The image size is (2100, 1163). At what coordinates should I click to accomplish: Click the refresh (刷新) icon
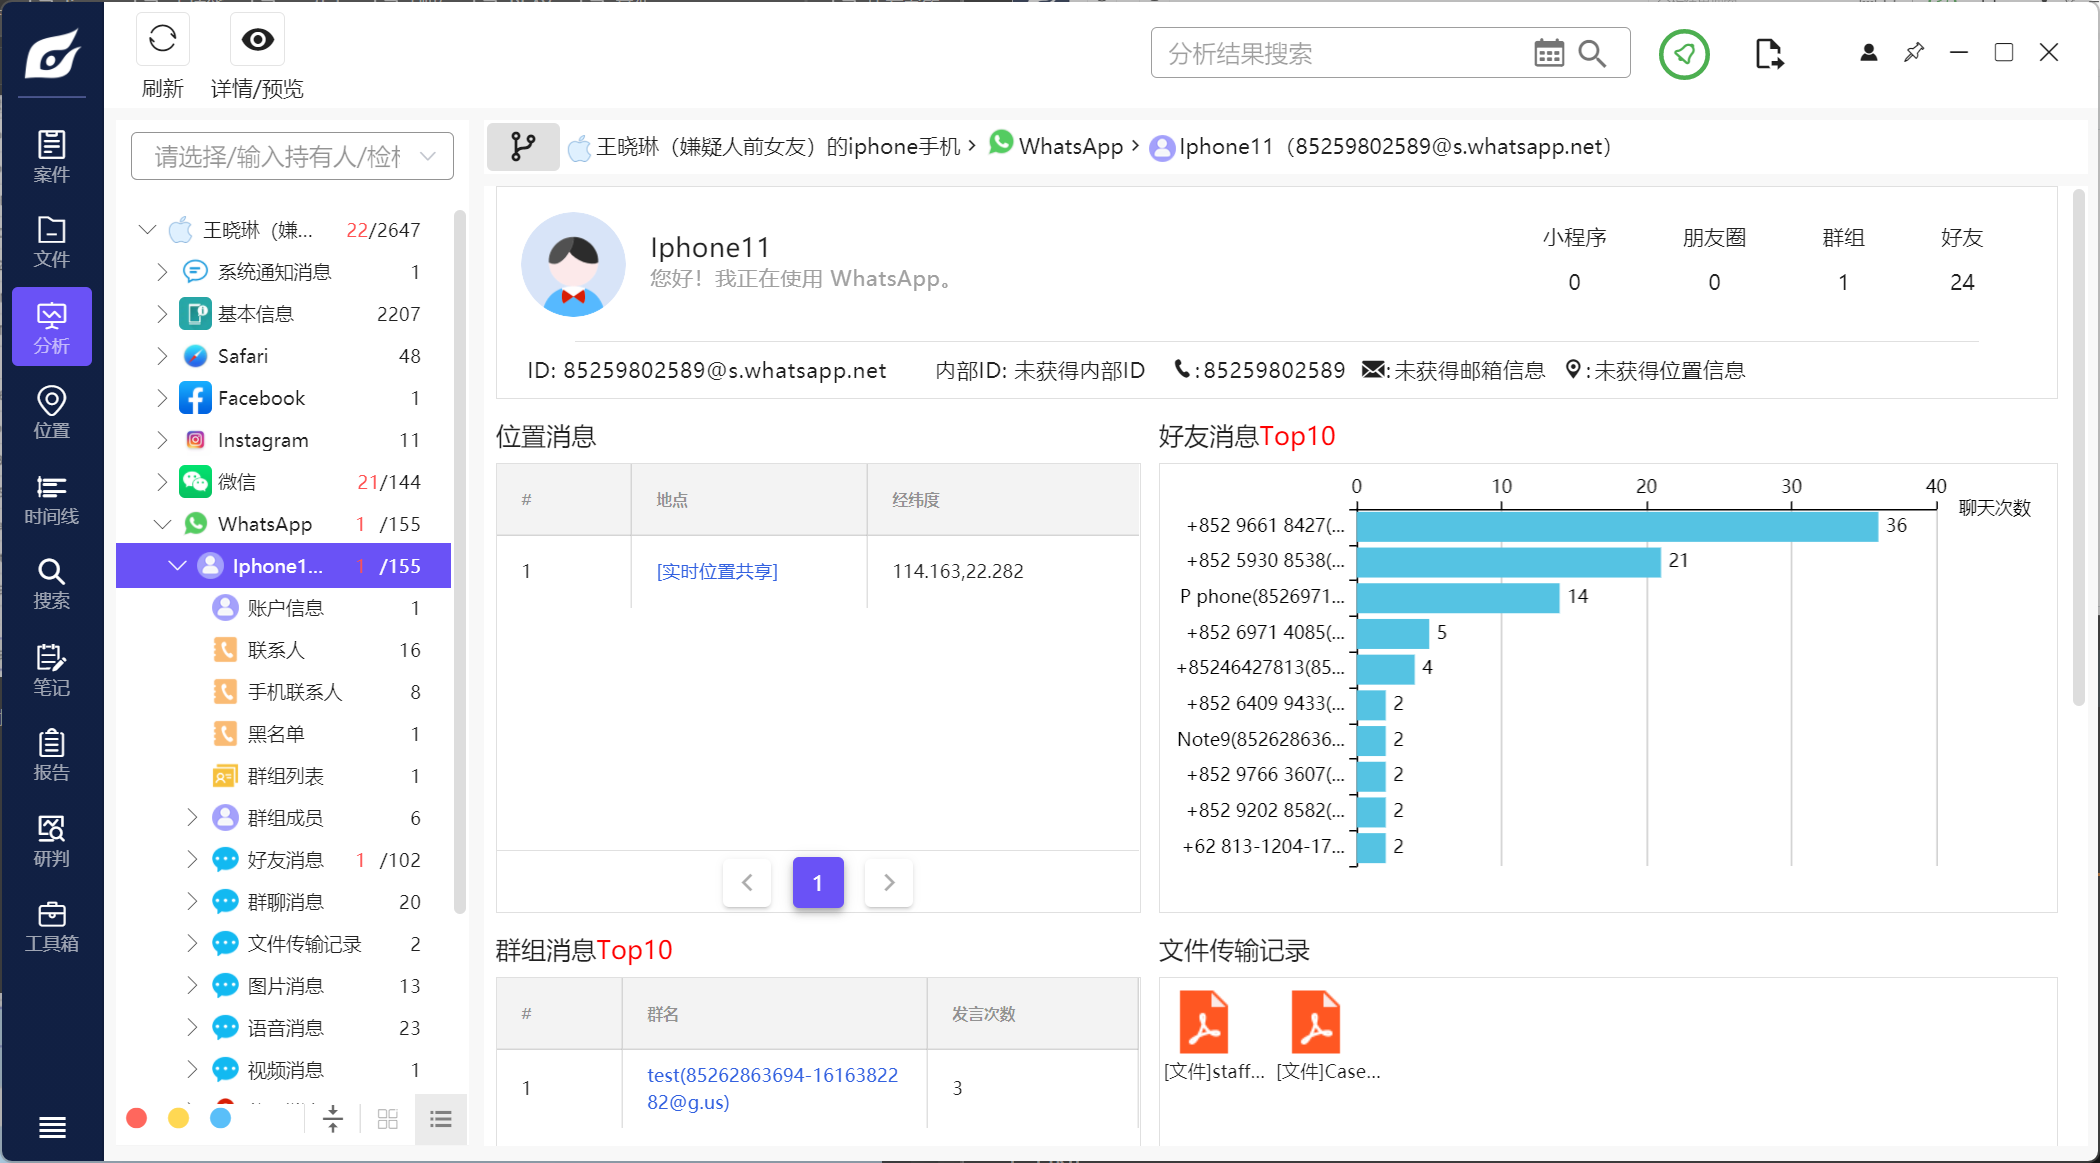click(163, 40)
